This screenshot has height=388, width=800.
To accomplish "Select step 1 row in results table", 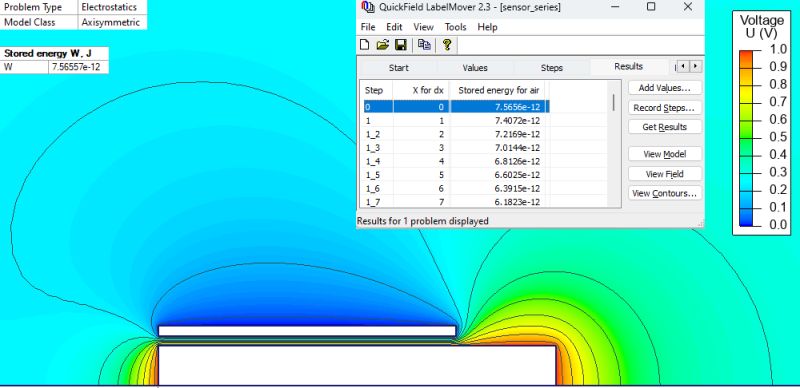I will [x=456, y=120].
